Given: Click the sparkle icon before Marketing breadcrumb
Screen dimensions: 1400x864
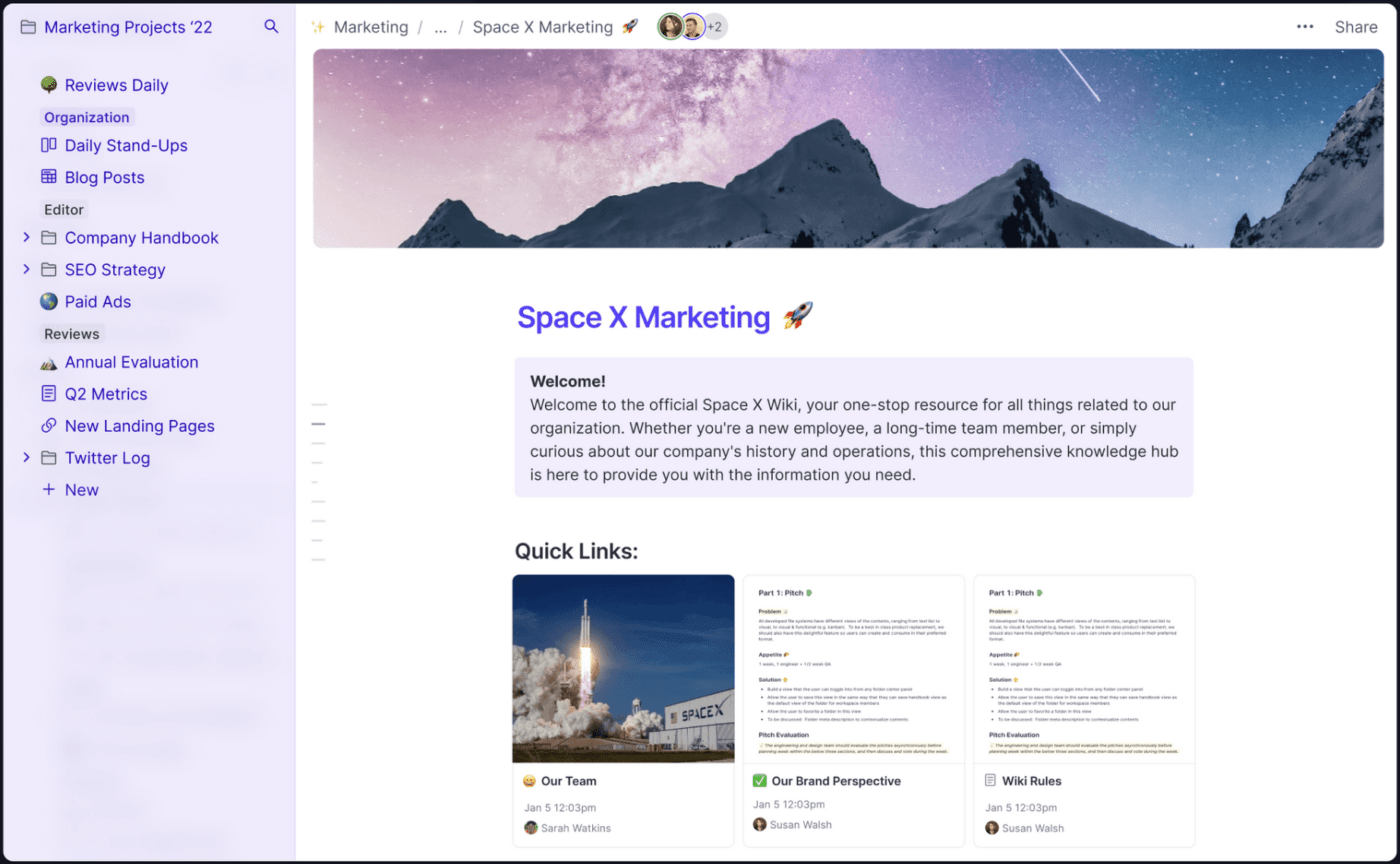Looking at the screenshot, I should pyautogui.click(x=318, y=27).
